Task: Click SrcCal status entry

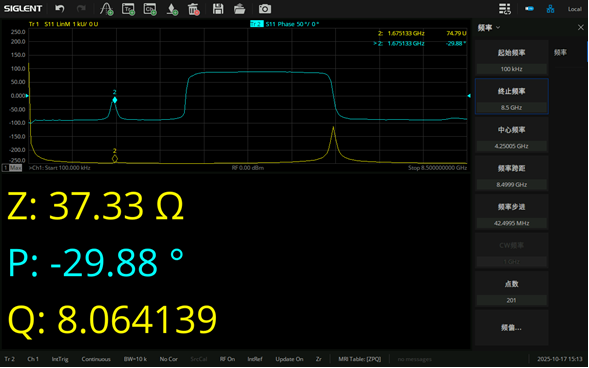Action: tap(199, 359)
